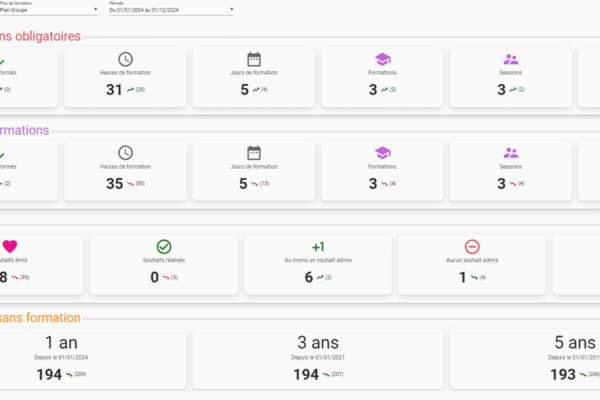Click the +1 Au moins un souhait icon
600x400 pixels.
click(318, 247)
